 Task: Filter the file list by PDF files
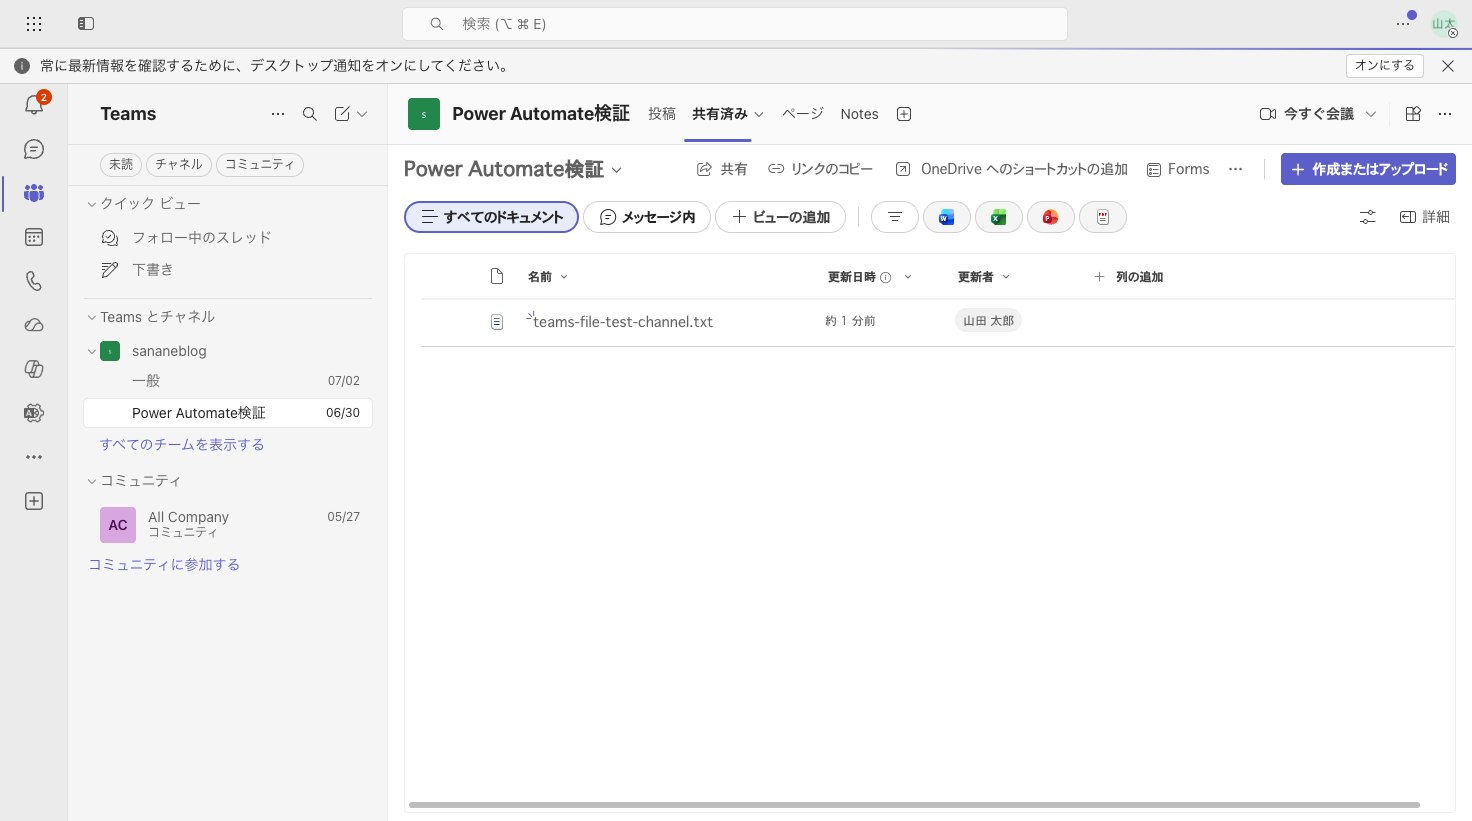click(x=1103, y=217)
